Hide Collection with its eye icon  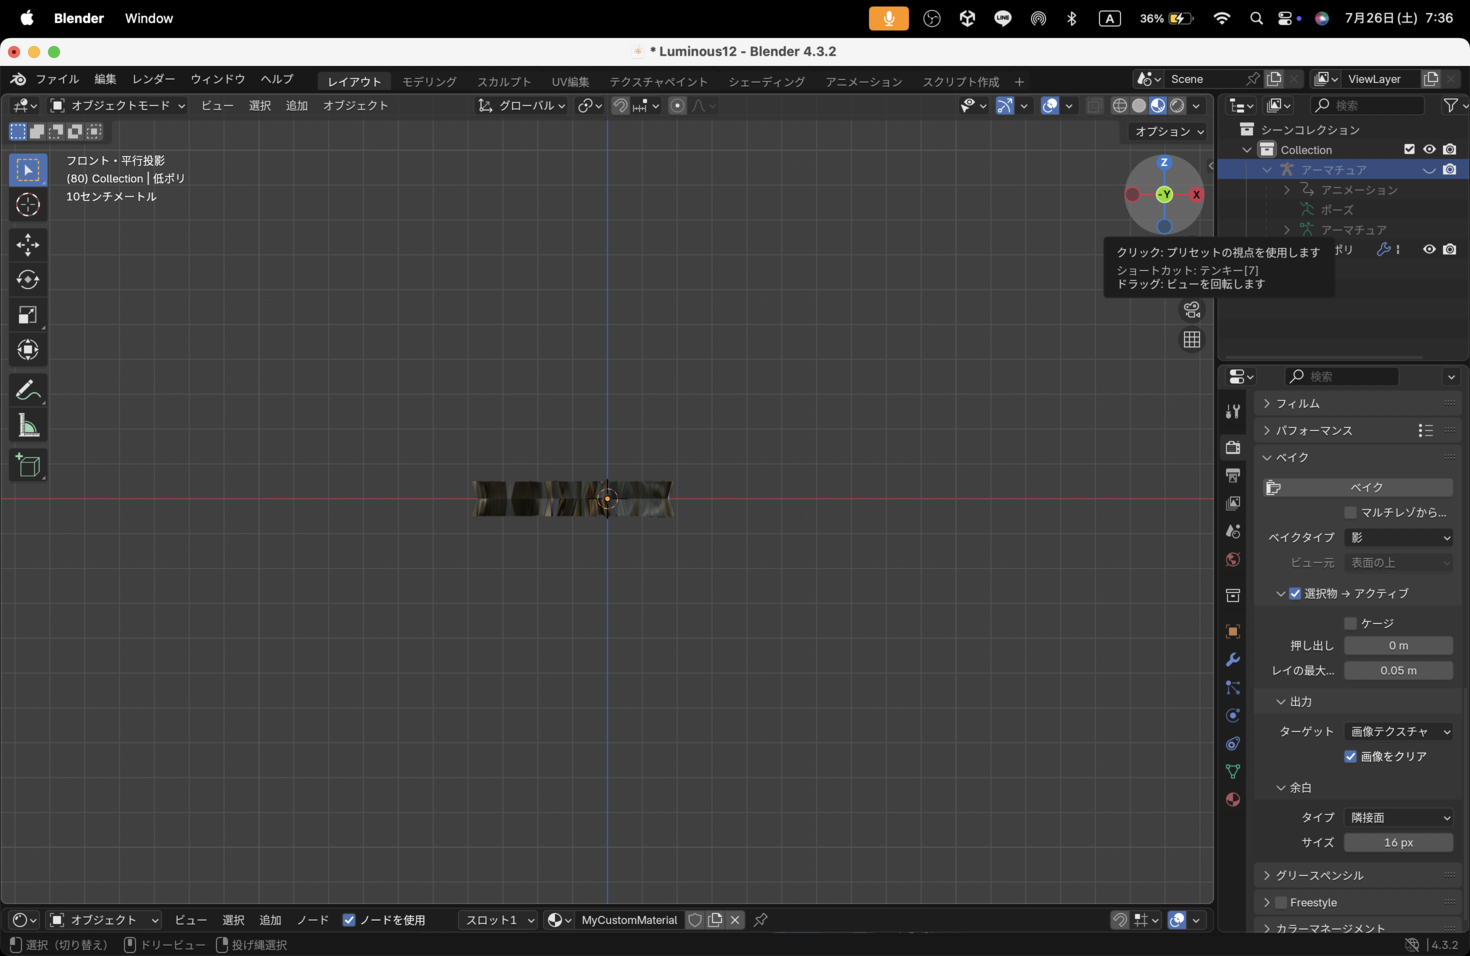coord(1429,150)
